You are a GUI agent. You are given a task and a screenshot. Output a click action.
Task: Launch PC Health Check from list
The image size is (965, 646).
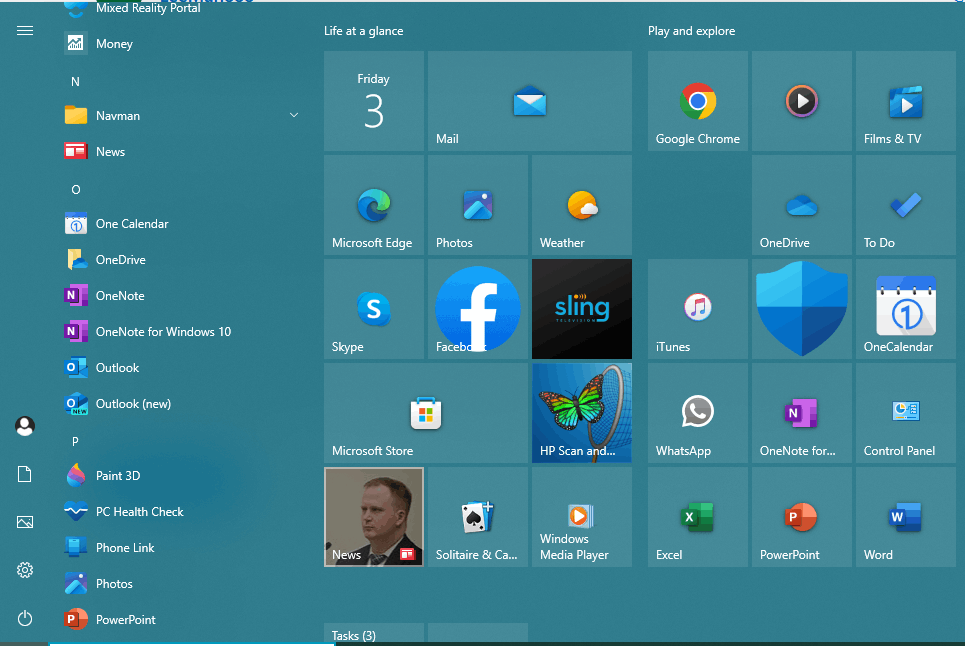pos(182,511)
